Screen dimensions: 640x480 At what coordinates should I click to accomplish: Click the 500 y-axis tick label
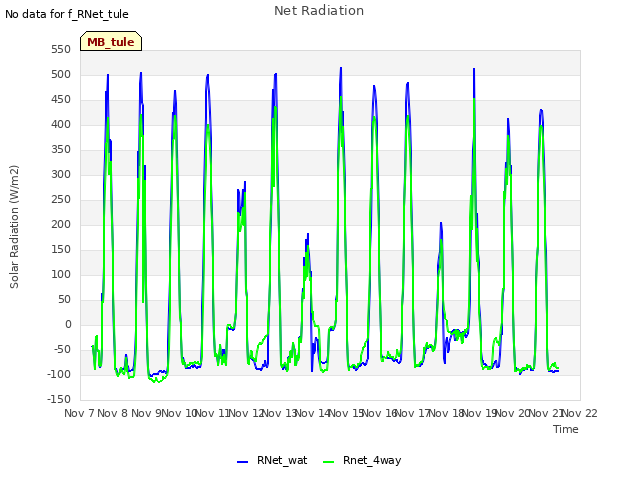[61, 74]
